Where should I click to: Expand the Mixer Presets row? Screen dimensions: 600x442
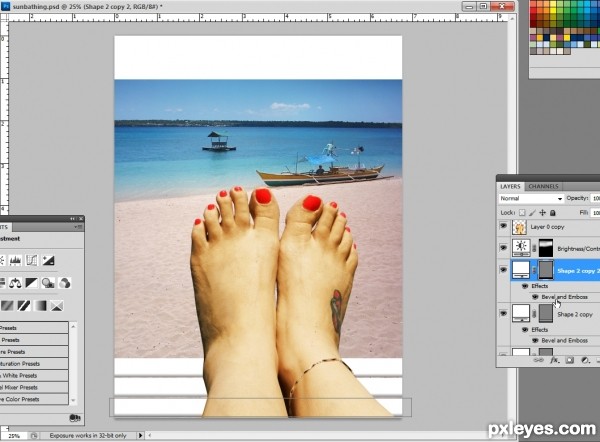(34, 387)
